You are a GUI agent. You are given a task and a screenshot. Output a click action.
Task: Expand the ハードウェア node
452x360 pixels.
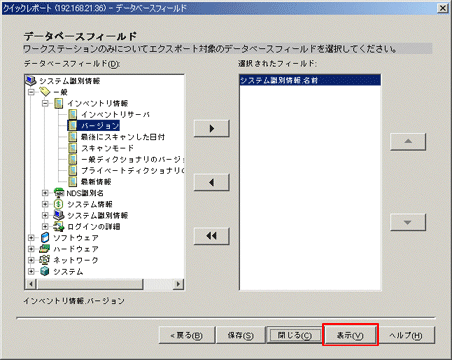coord(31,249)
